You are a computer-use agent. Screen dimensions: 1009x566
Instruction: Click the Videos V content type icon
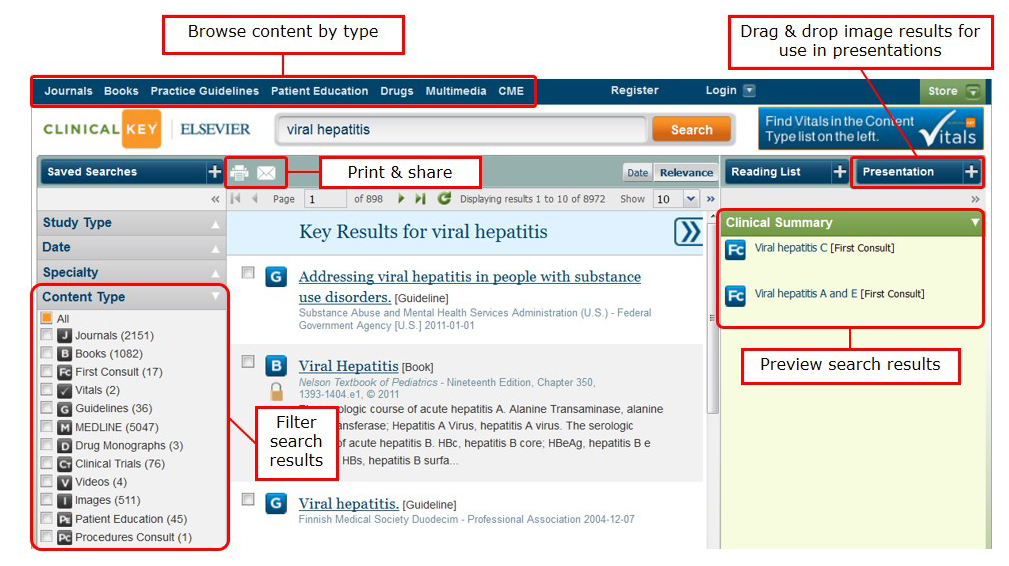tap(64, 482)
